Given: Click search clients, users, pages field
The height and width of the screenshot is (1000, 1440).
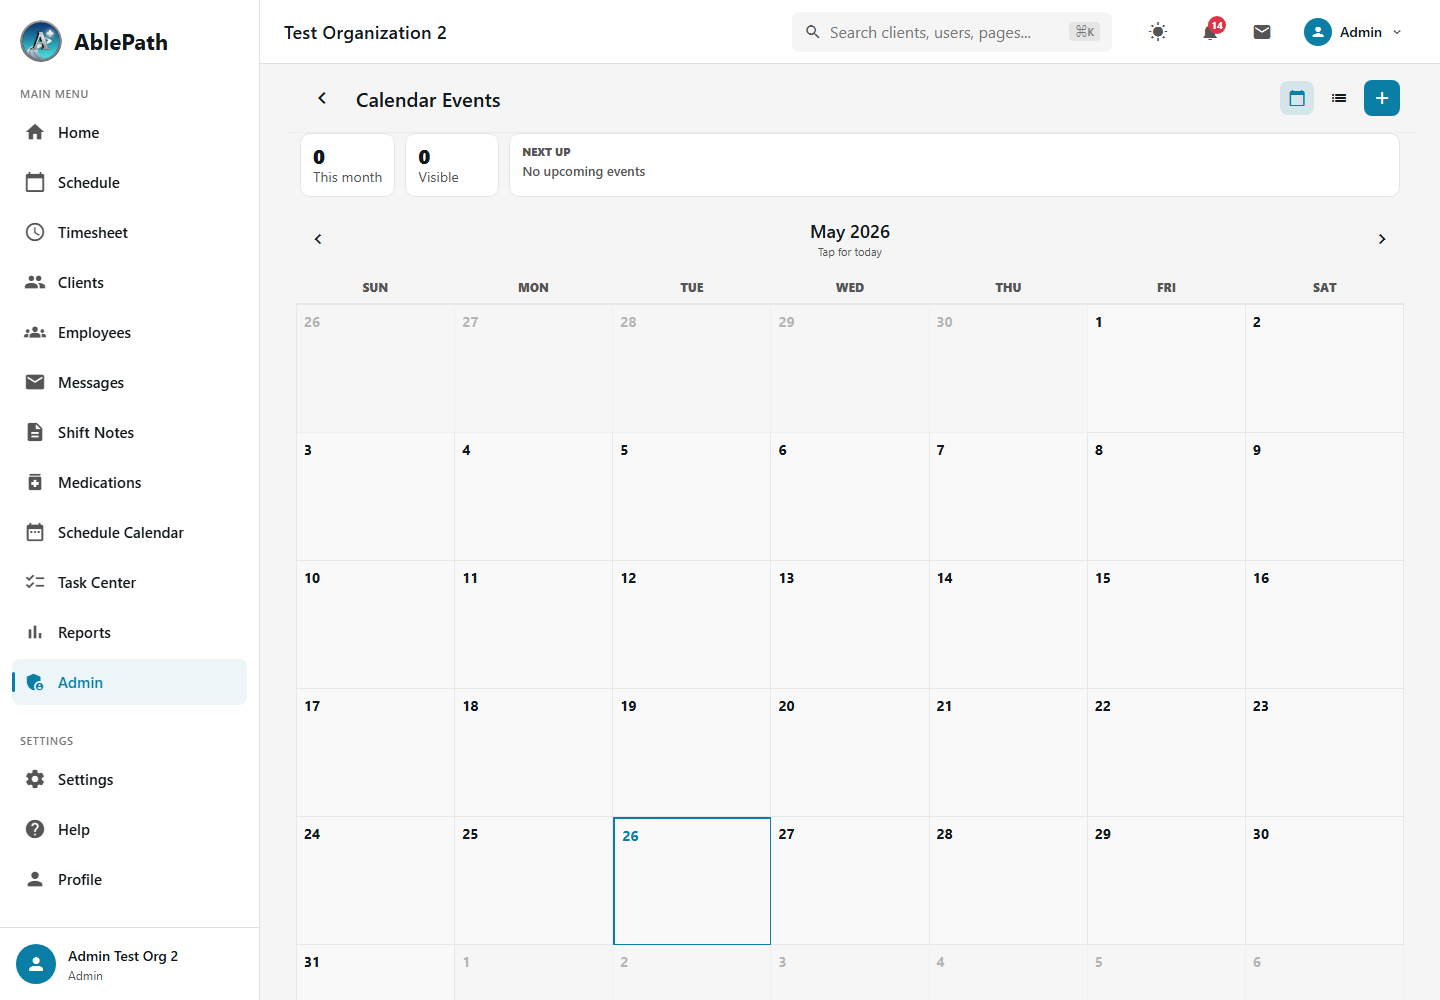Looking at the screenshot, I should point(952,32).
